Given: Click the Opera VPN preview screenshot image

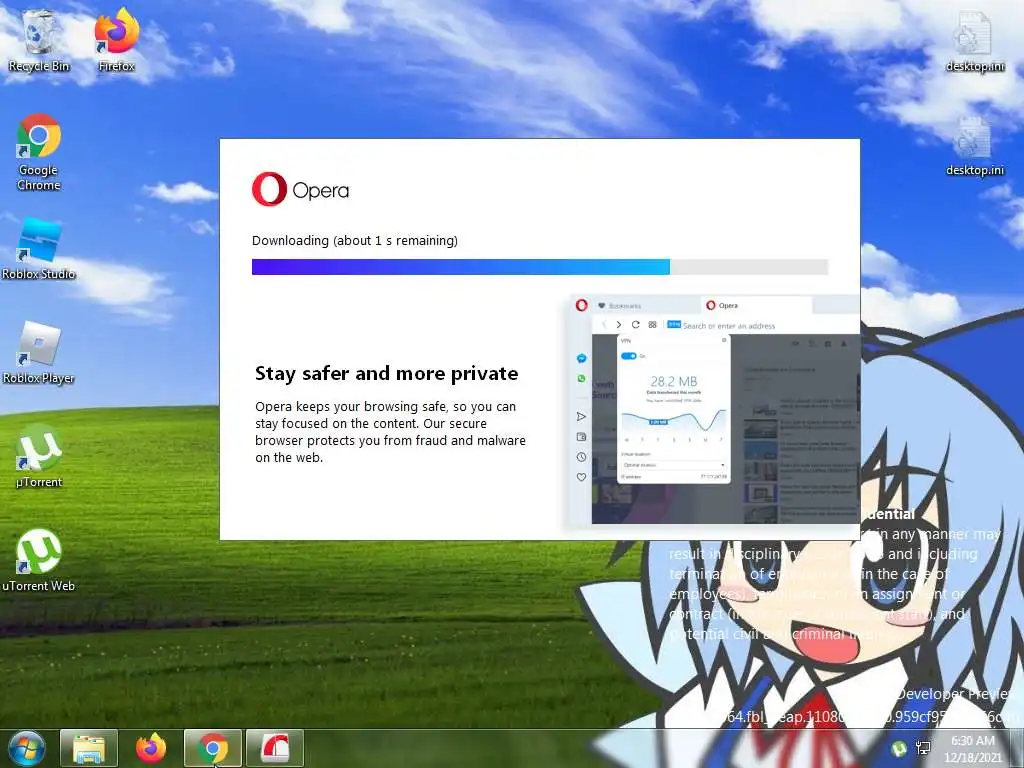Looking at the screenshot, I should tap(714, 410).
